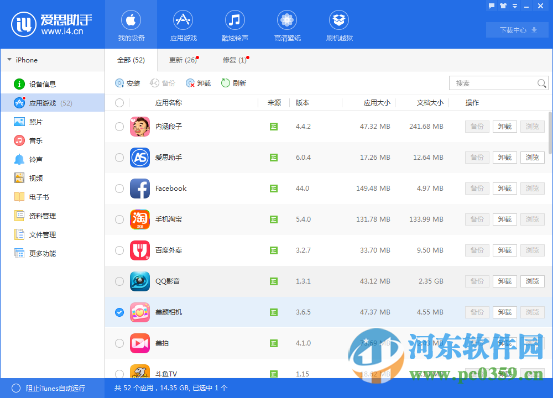Open the title bar dropdown menu icon
553x399 pixels.
point(515,6)
